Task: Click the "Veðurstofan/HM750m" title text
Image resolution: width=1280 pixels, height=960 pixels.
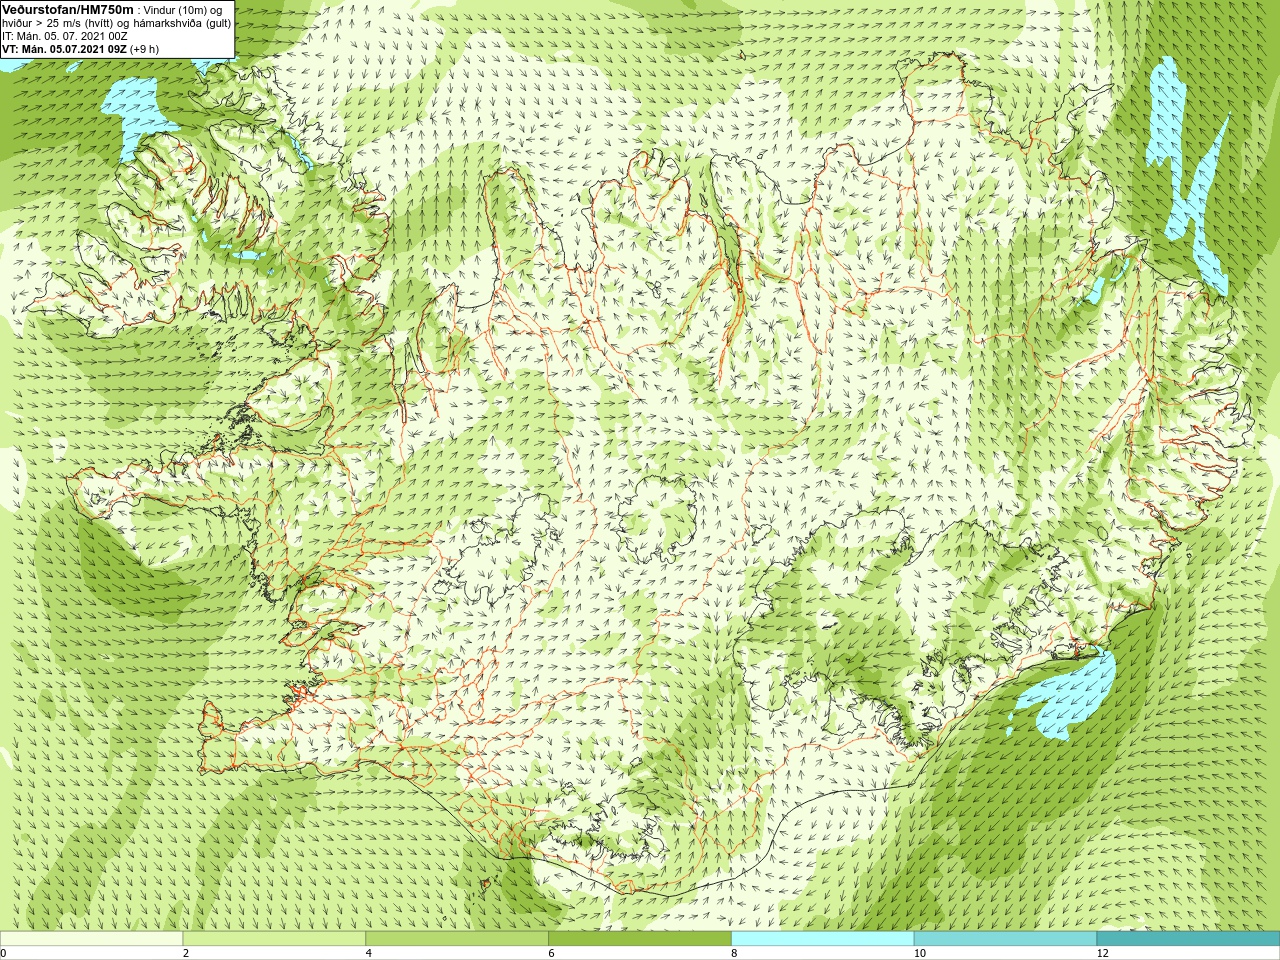Action: click(x=67, y=8)
